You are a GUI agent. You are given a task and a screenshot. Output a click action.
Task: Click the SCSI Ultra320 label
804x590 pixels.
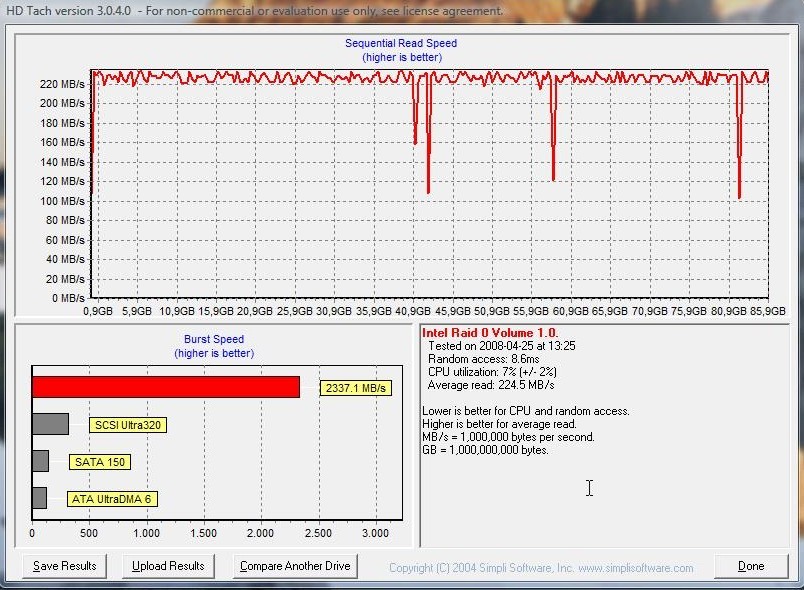128,425
